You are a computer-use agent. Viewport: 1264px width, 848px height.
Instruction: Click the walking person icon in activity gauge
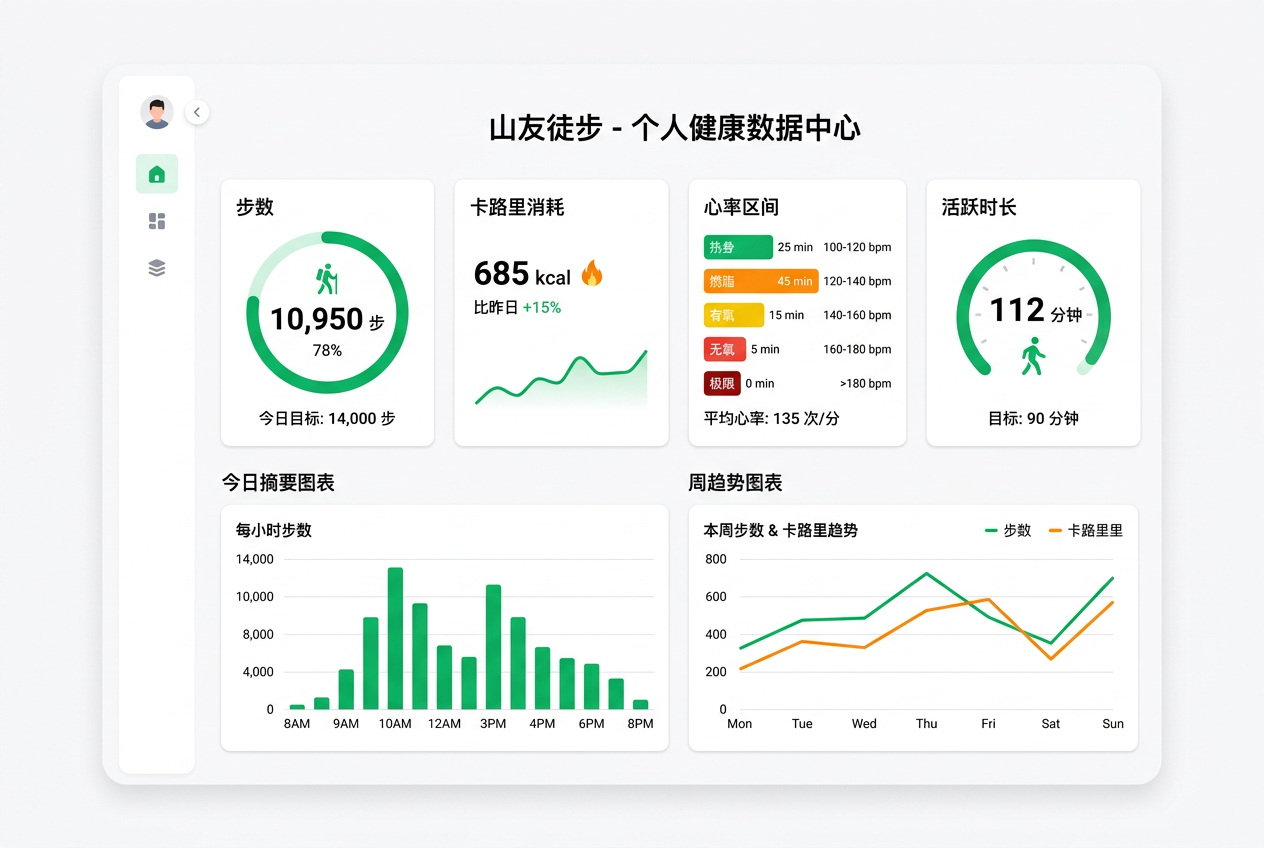(x=1033, y=356)
